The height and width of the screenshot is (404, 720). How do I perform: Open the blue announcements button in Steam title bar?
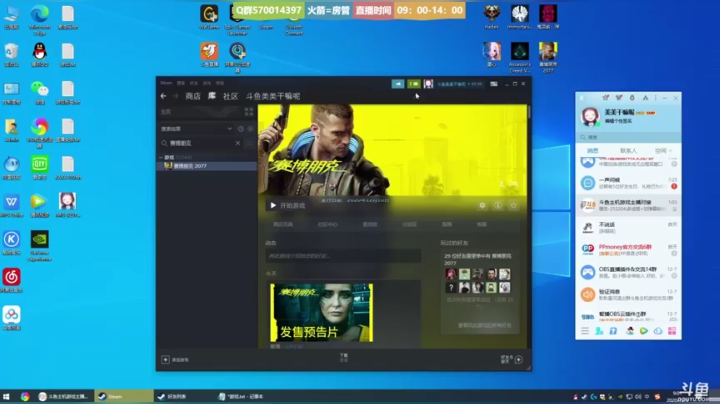[x=398, y=84]
